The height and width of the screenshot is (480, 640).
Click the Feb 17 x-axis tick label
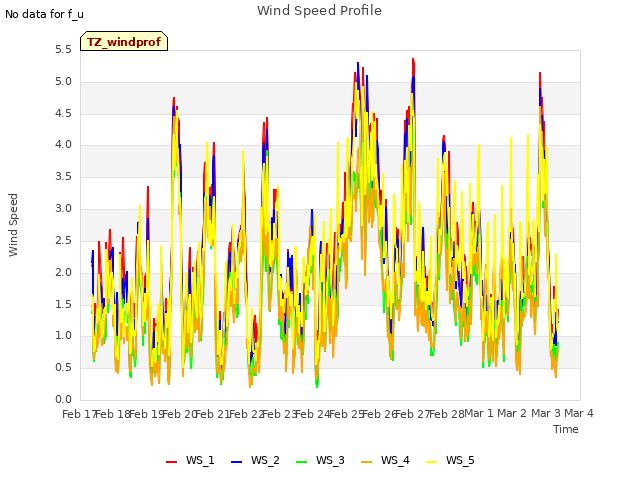(x=79, y=414)
